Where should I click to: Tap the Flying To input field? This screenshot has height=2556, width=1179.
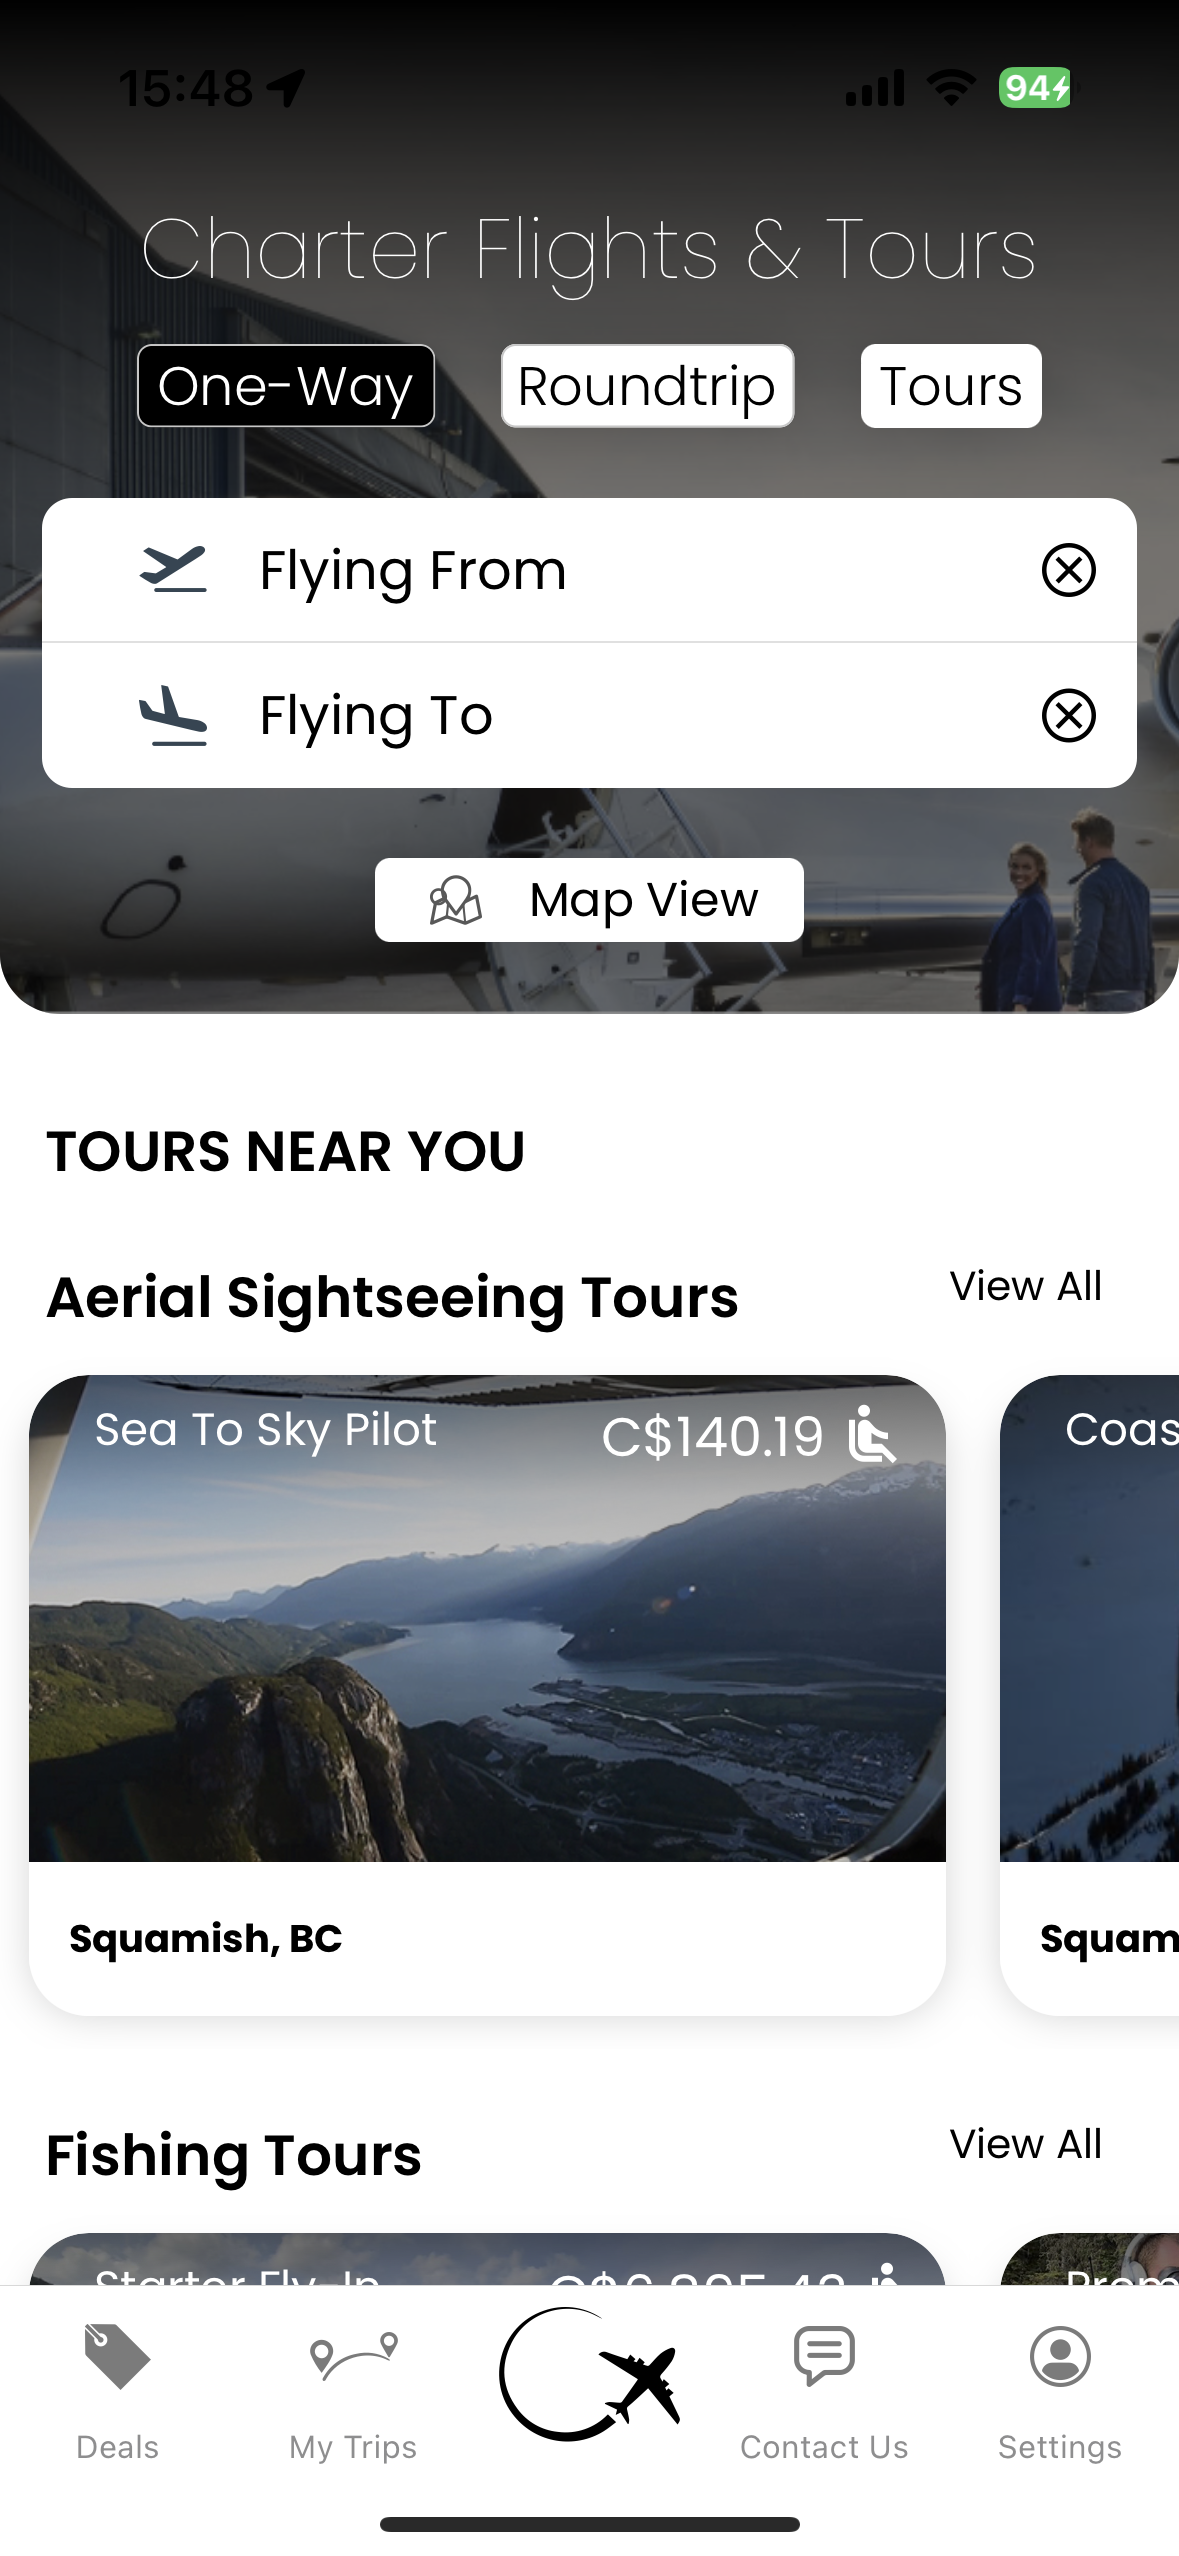(x=600, y=716)
